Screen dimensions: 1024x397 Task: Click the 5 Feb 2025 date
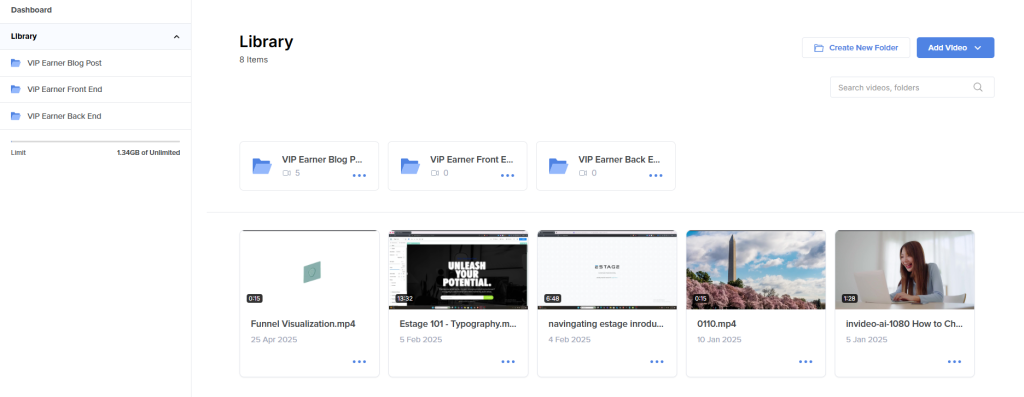coord(421,340)
